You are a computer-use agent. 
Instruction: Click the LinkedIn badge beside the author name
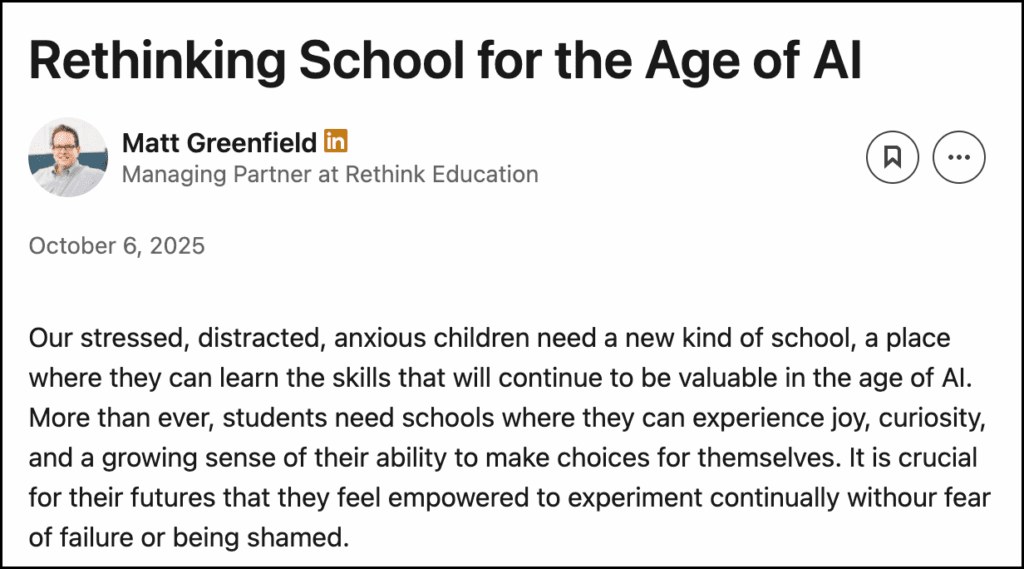[336, 142]
